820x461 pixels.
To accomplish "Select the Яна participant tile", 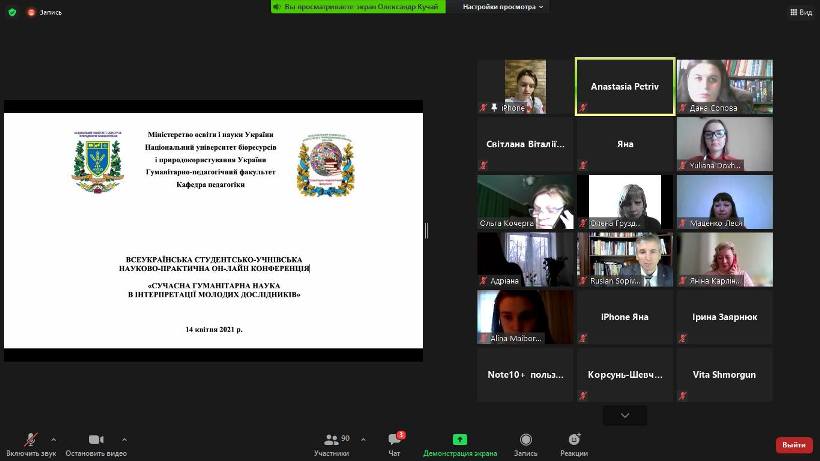I will [625, 144].
